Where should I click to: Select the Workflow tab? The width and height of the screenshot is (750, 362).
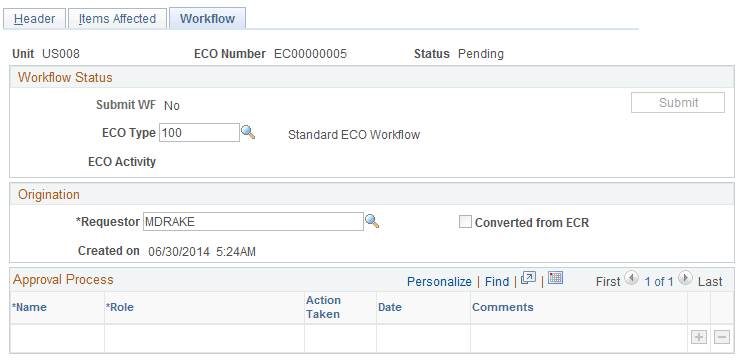[208, 19]
